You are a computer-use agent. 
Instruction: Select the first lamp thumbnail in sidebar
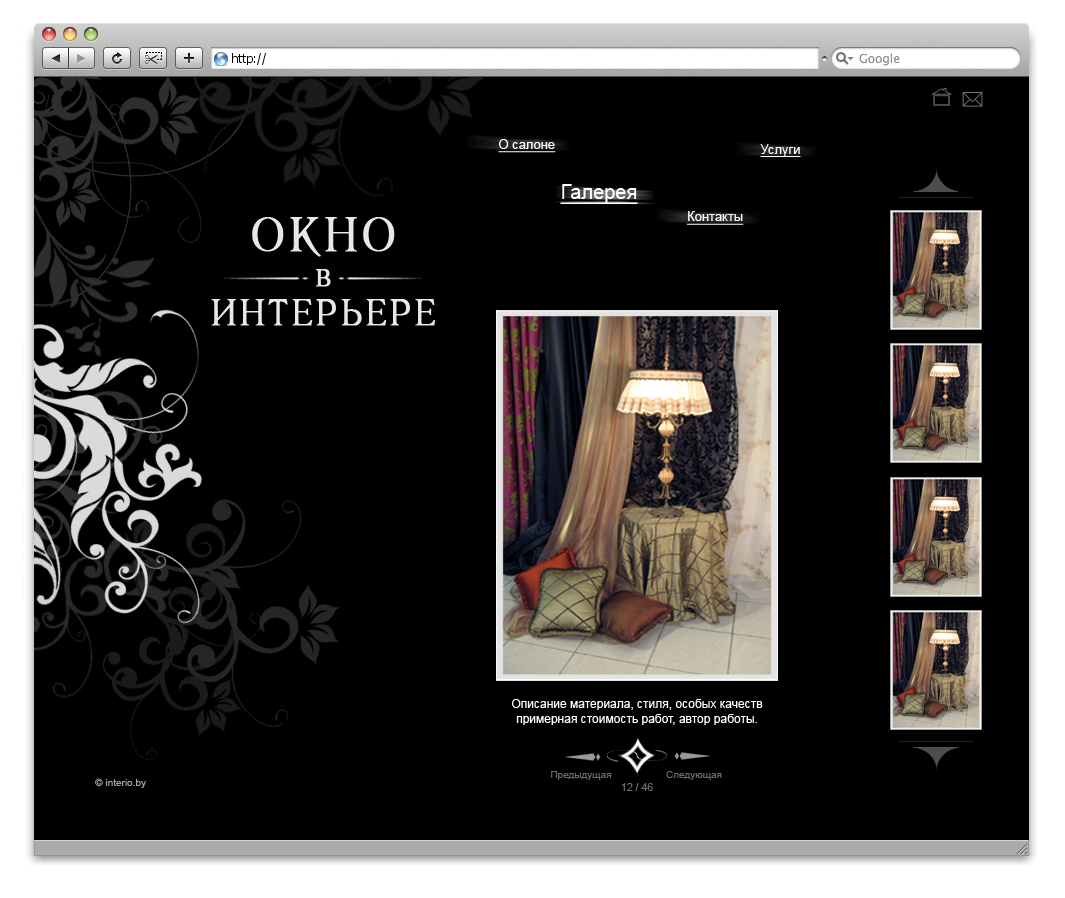click(x=935, y=270)
